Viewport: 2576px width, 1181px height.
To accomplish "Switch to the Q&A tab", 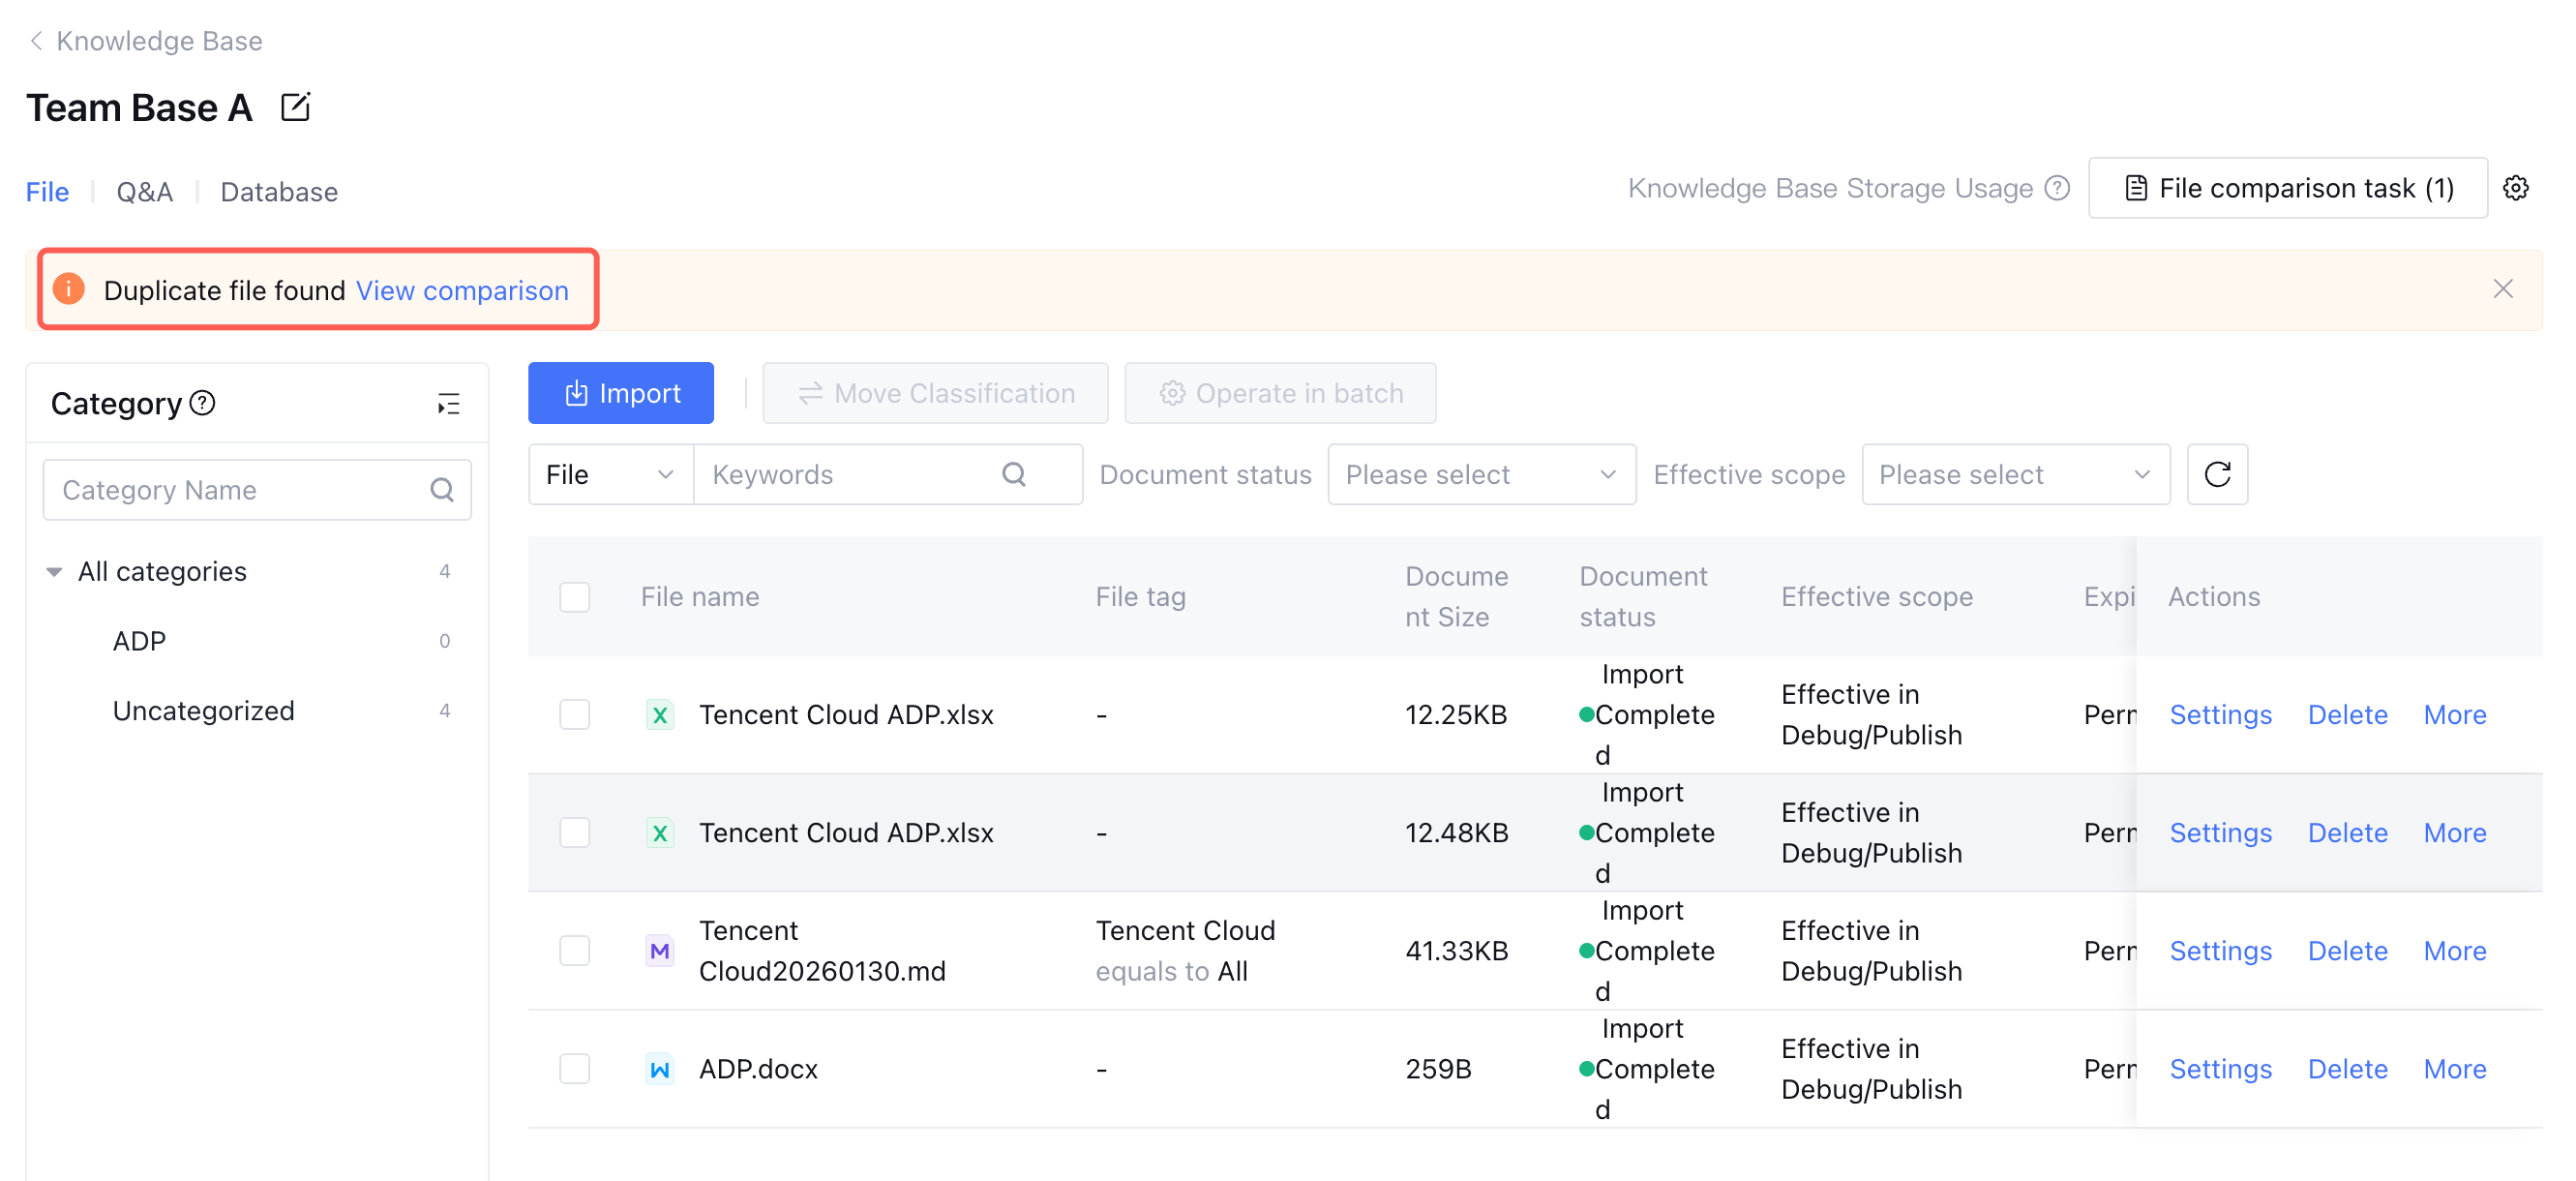I will [144, 192].
